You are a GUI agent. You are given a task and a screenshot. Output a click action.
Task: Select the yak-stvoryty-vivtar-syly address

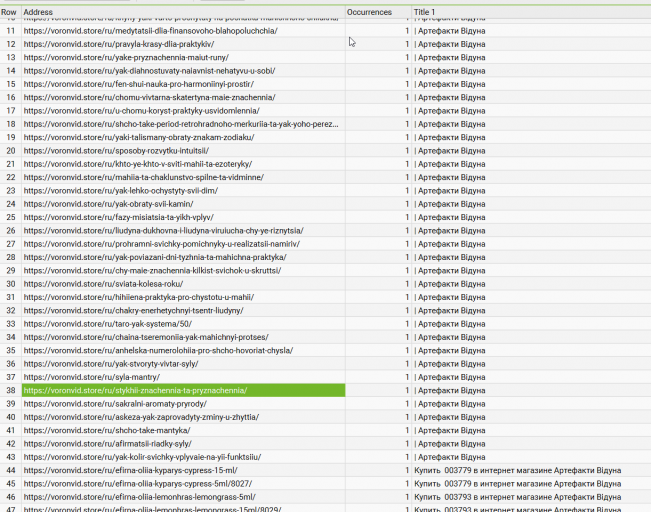[x=110, y=364]
